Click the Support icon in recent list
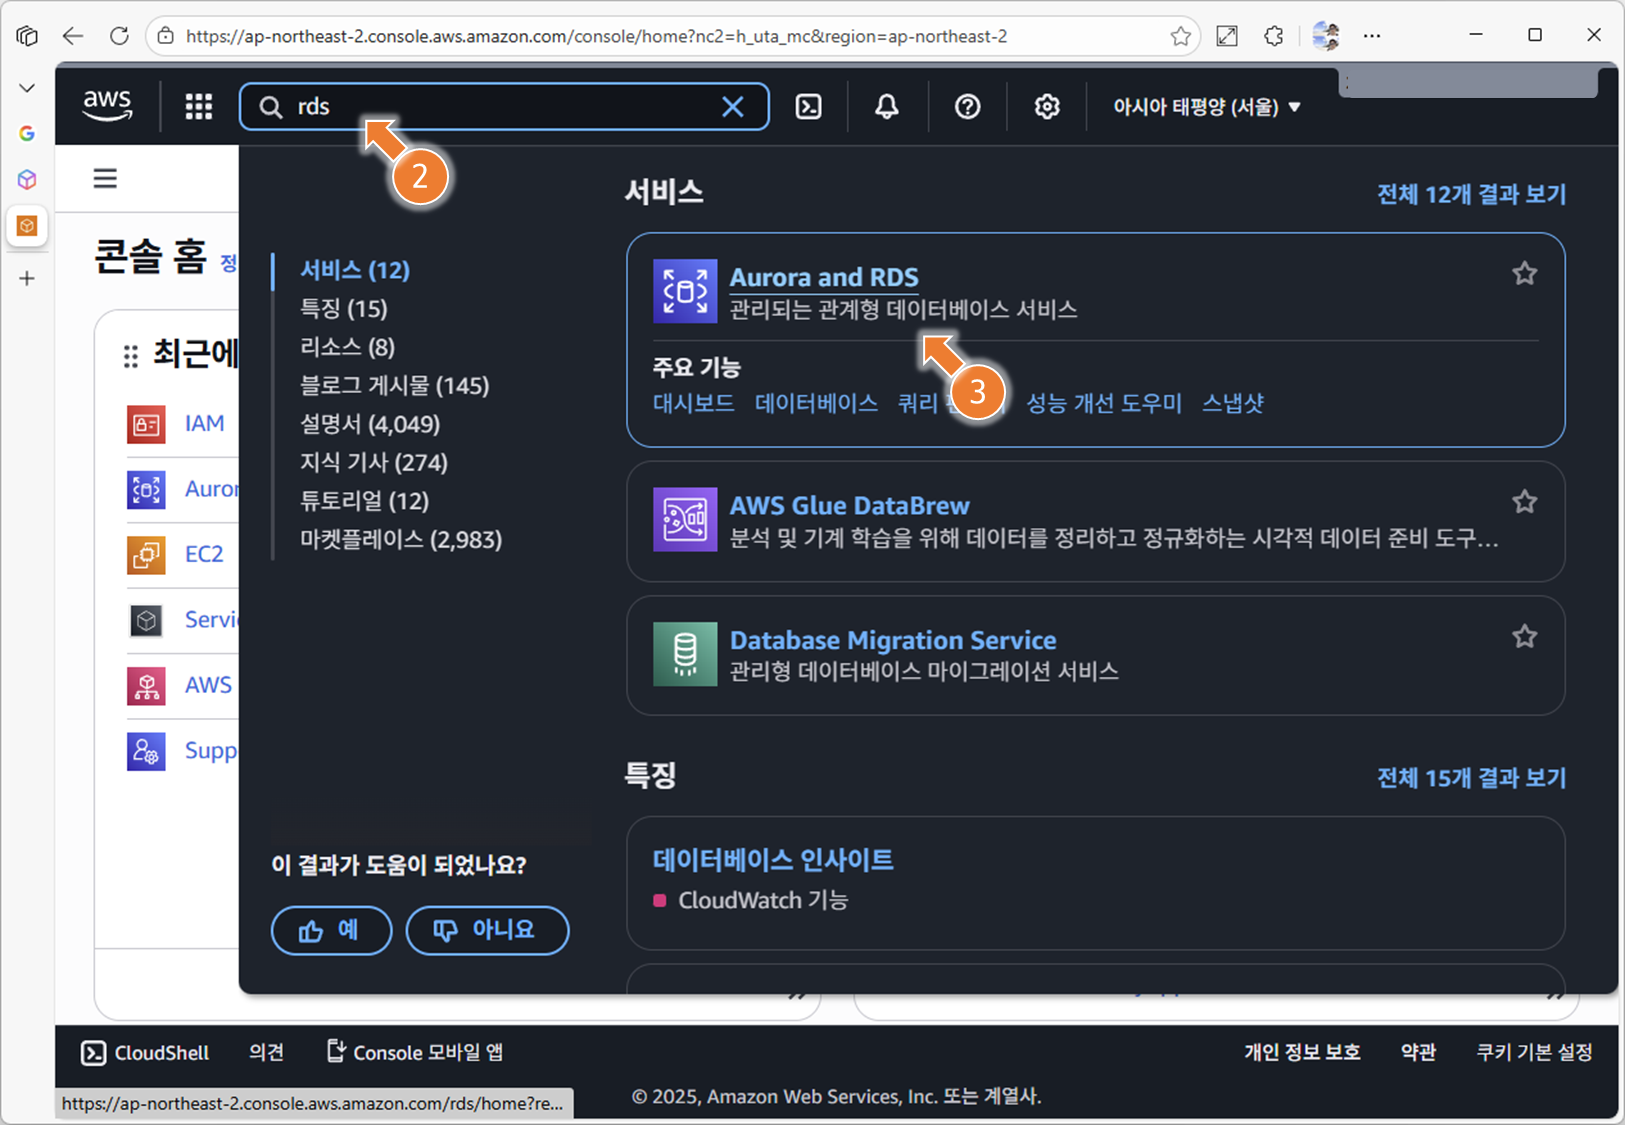Viewport: 1625px width, 1125px height. click(146, 751)
